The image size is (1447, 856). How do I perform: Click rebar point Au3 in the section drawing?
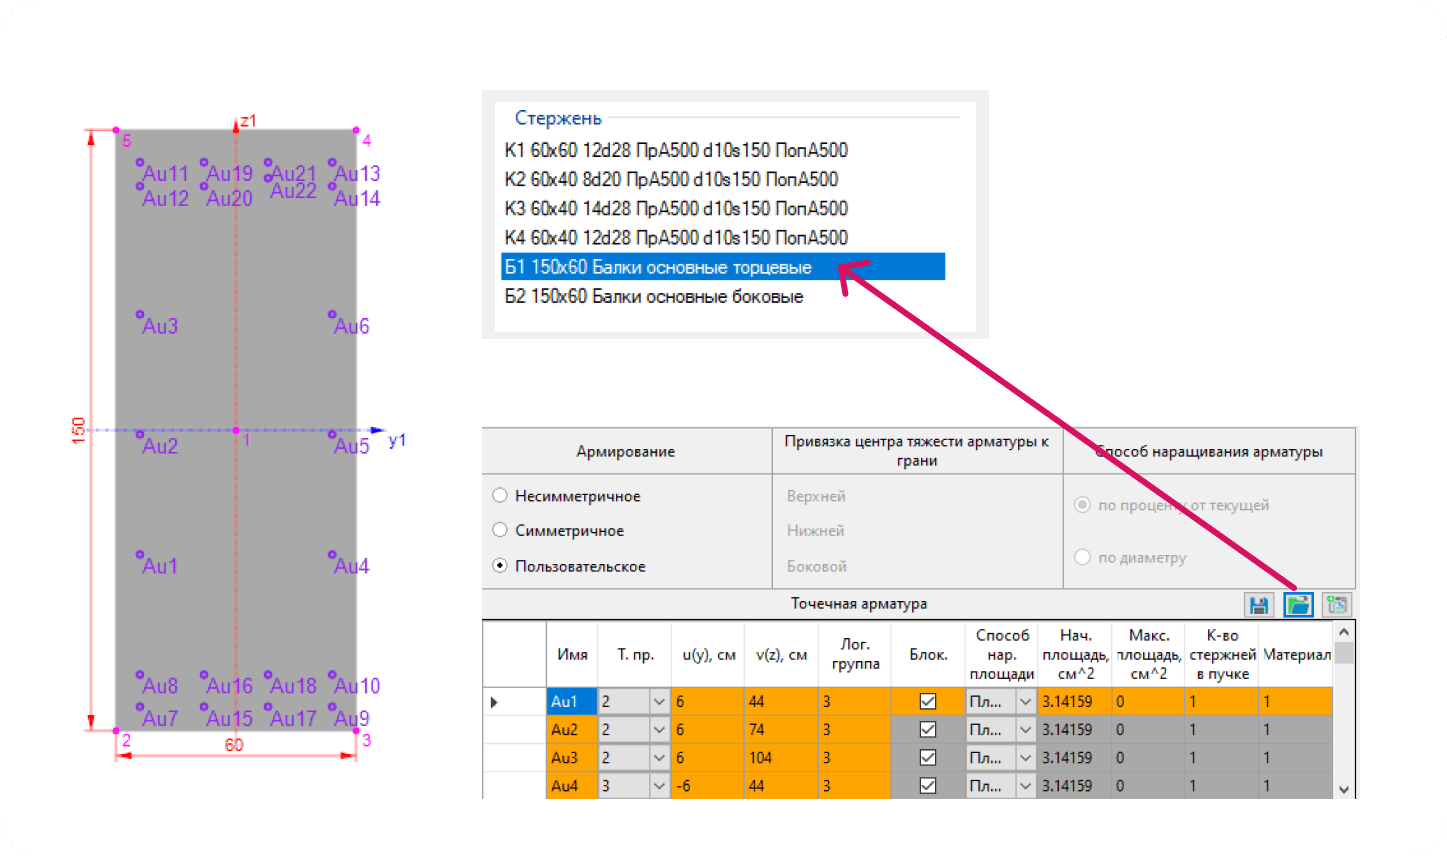tap(140, 314)
